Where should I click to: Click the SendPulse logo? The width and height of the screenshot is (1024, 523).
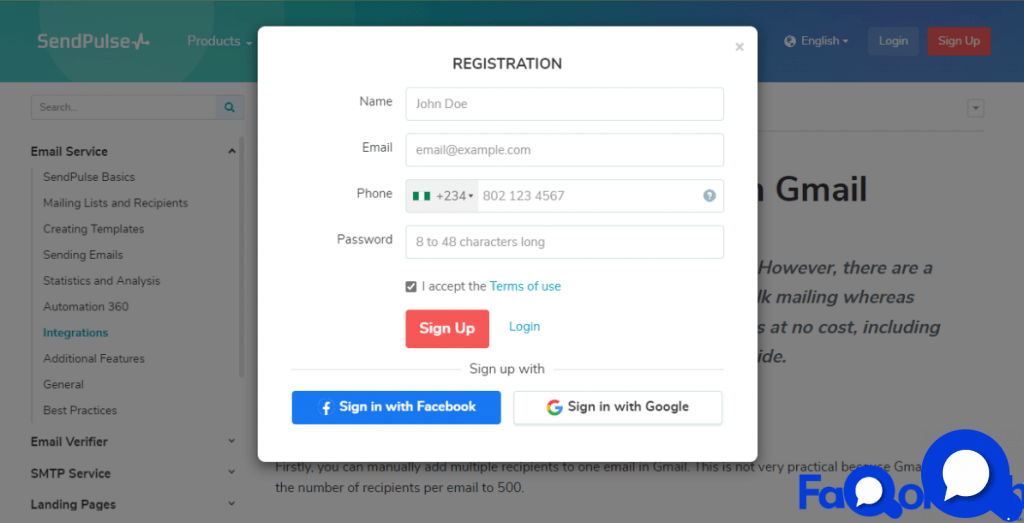[93, 41]
